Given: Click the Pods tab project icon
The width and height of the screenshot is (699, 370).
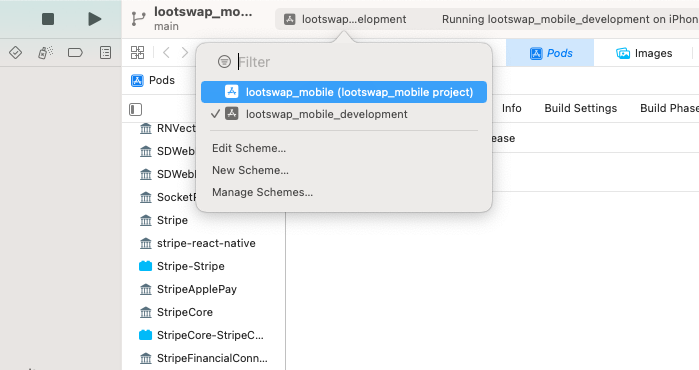Looking at the screenshot, I should (x=536, y=53).
